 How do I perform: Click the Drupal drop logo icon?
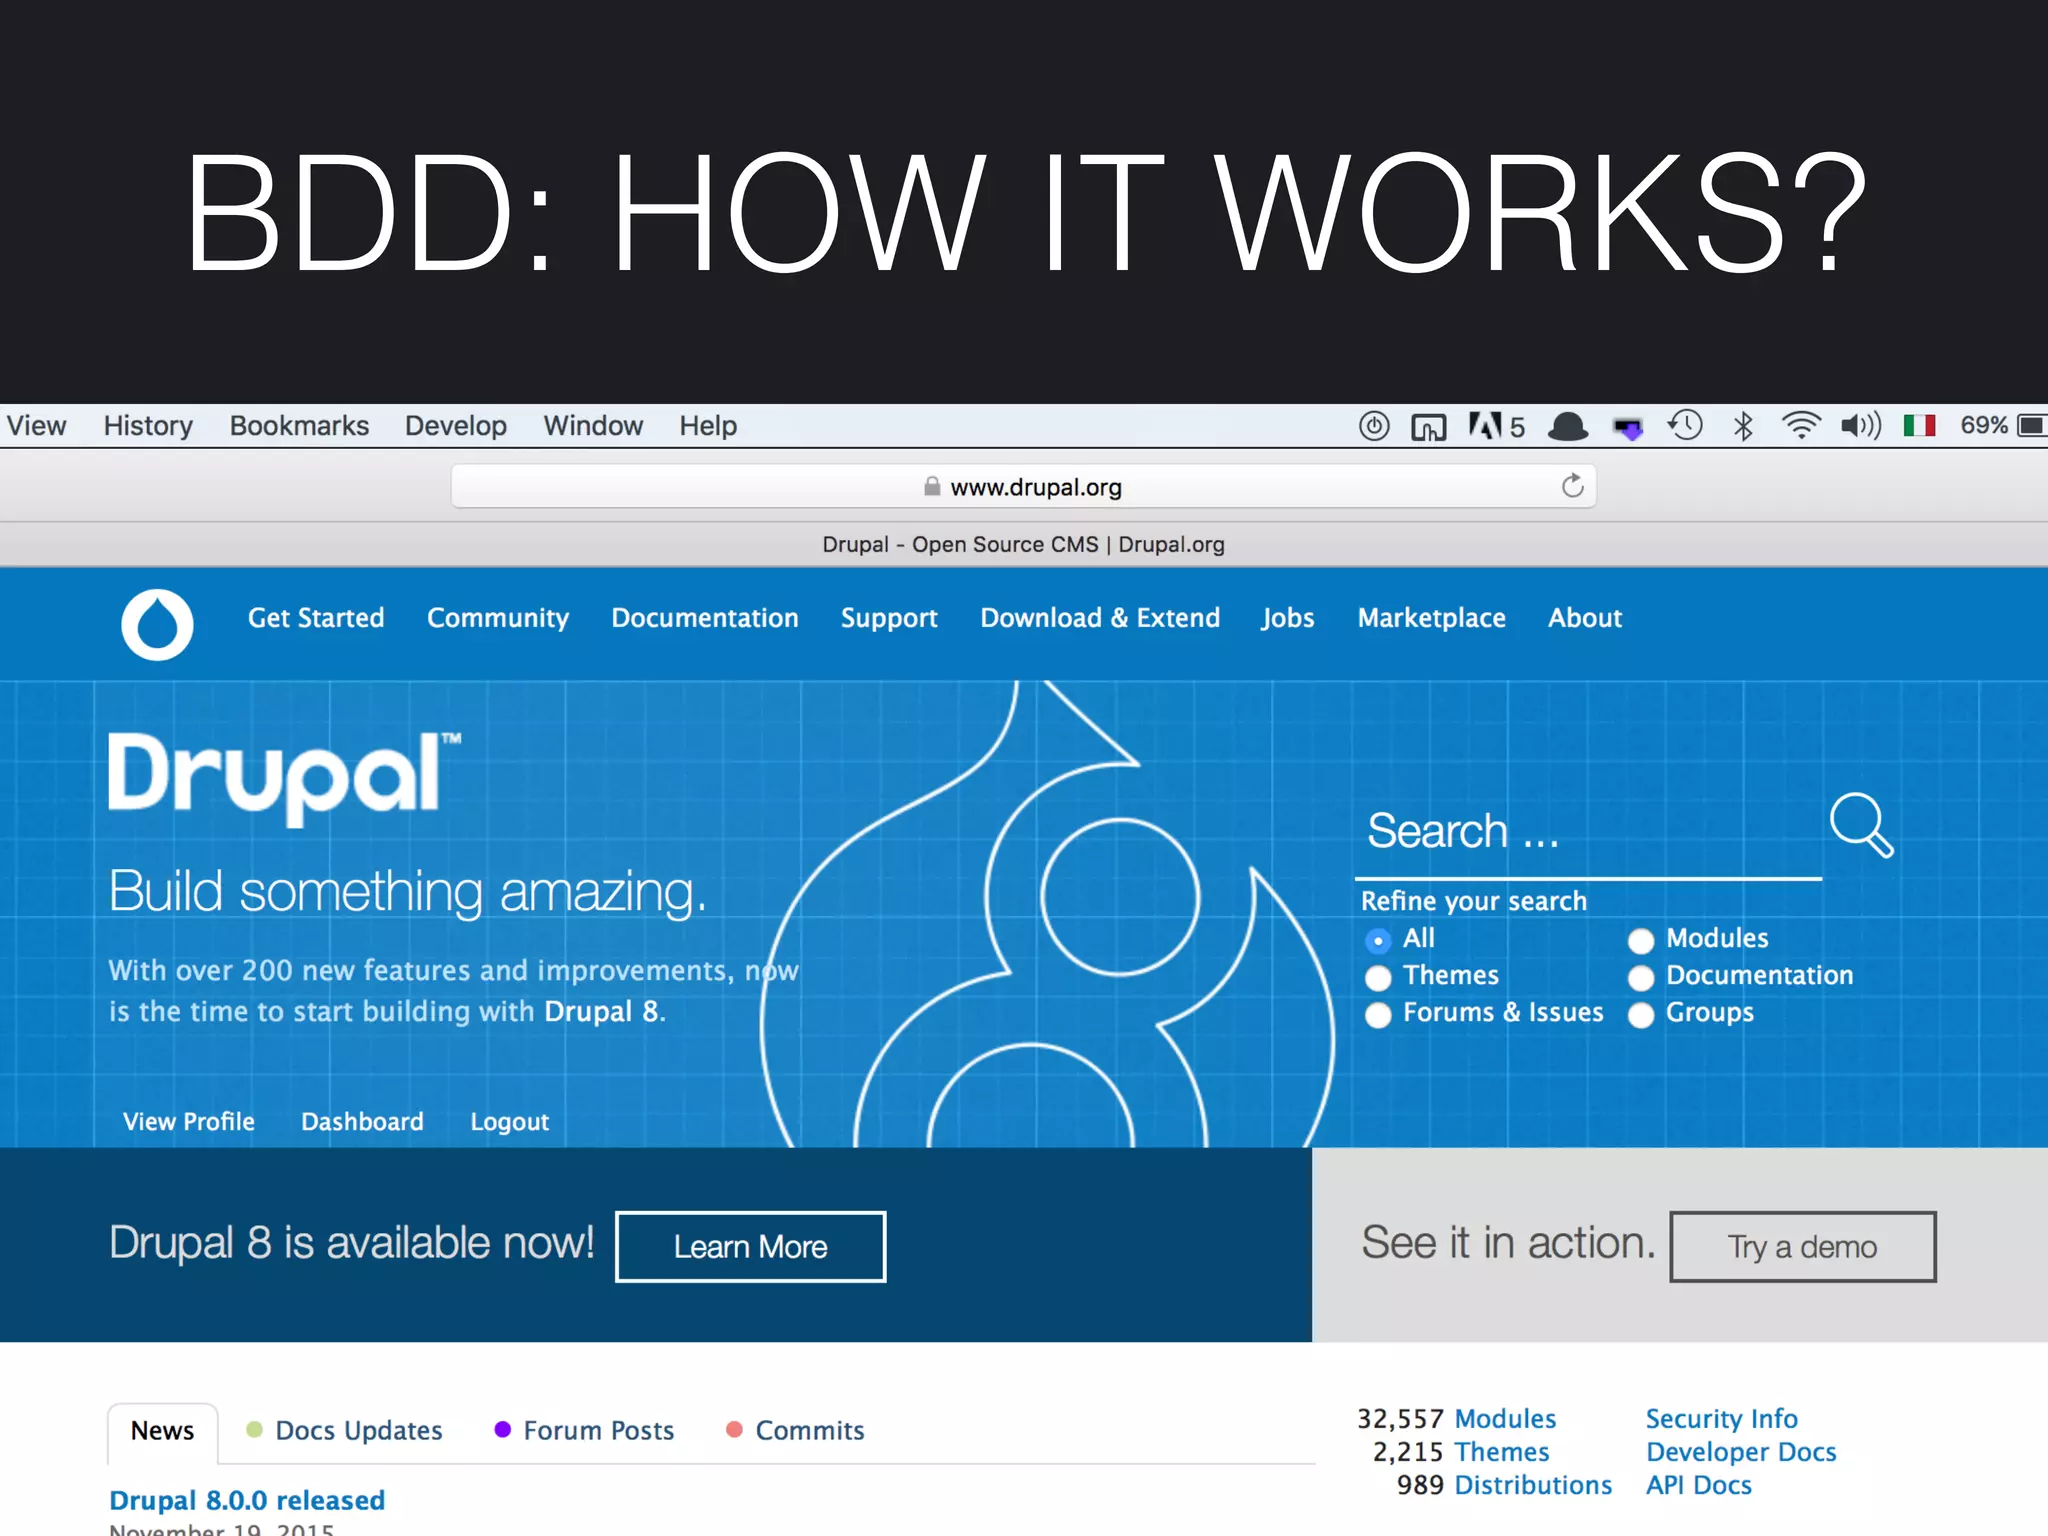pos(157,624)
